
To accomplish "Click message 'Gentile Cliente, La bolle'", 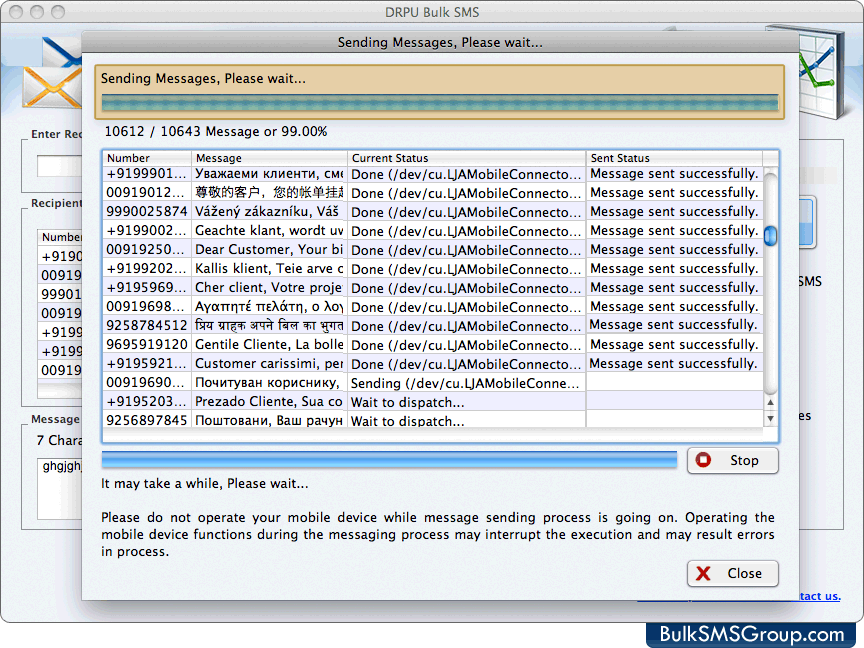I will (269, 344).
